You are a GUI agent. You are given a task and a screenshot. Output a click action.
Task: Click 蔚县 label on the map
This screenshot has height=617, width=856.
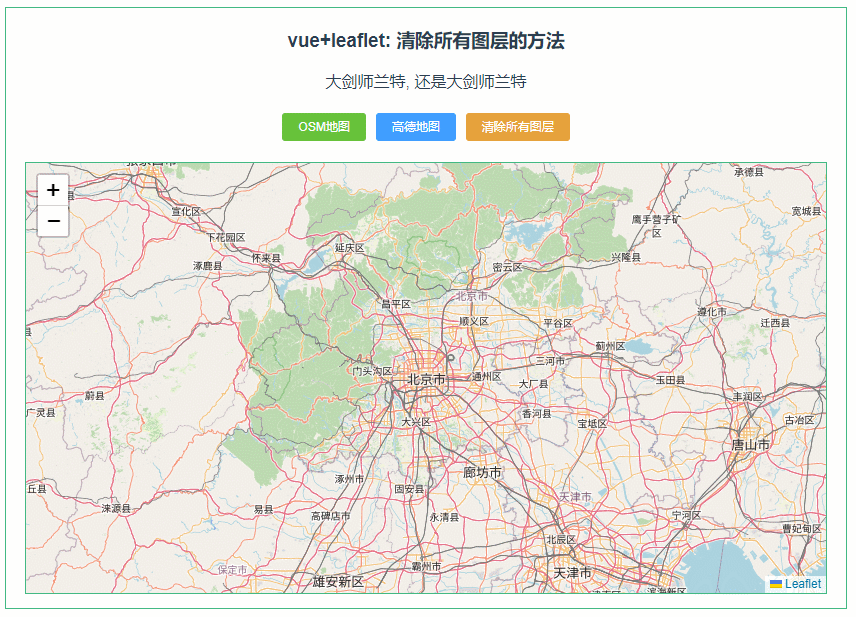(94, 396)
